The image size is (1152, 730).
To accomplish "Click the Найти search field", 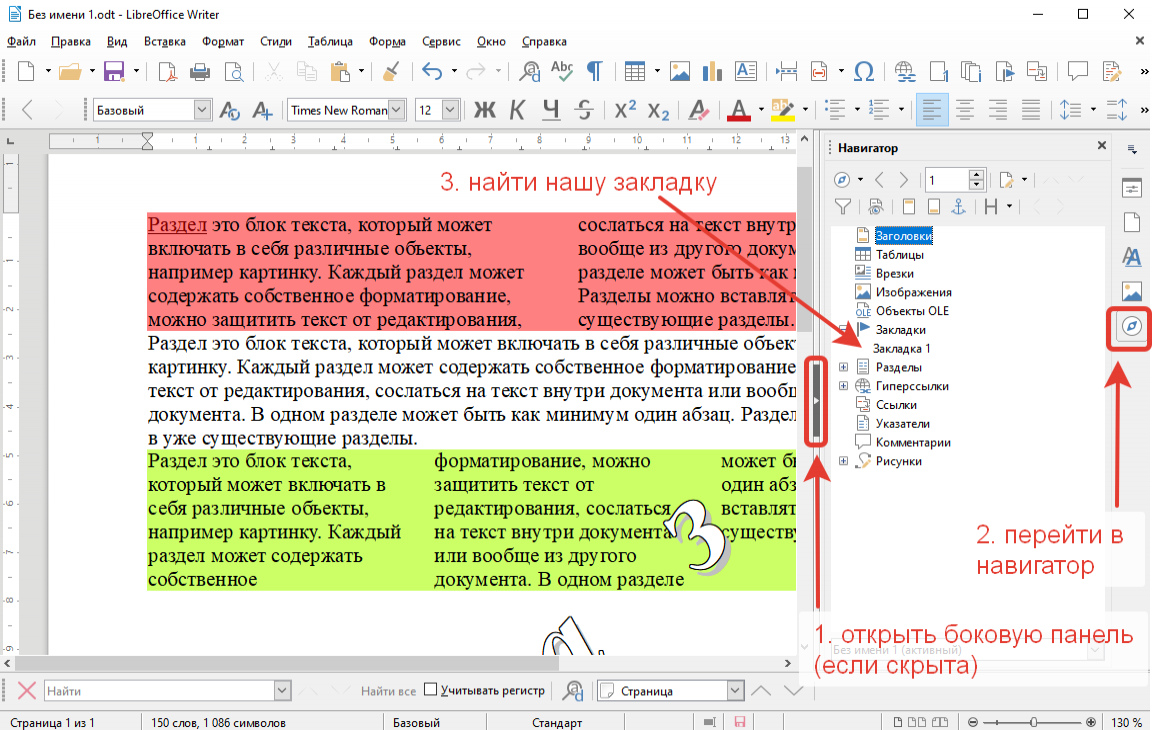I will [x=160, y=690].
